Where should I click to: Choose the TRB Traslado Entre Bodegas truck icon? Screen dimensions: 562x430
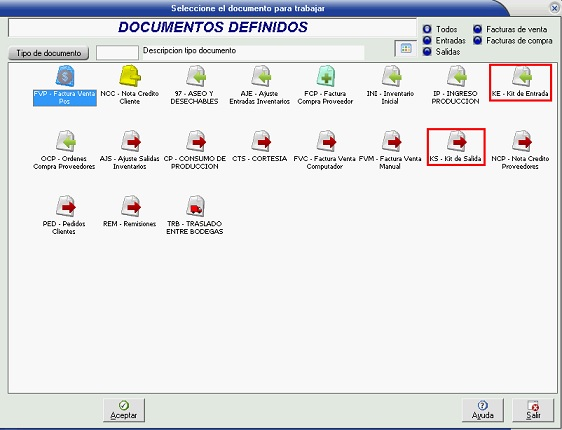[x=195, y=206]
